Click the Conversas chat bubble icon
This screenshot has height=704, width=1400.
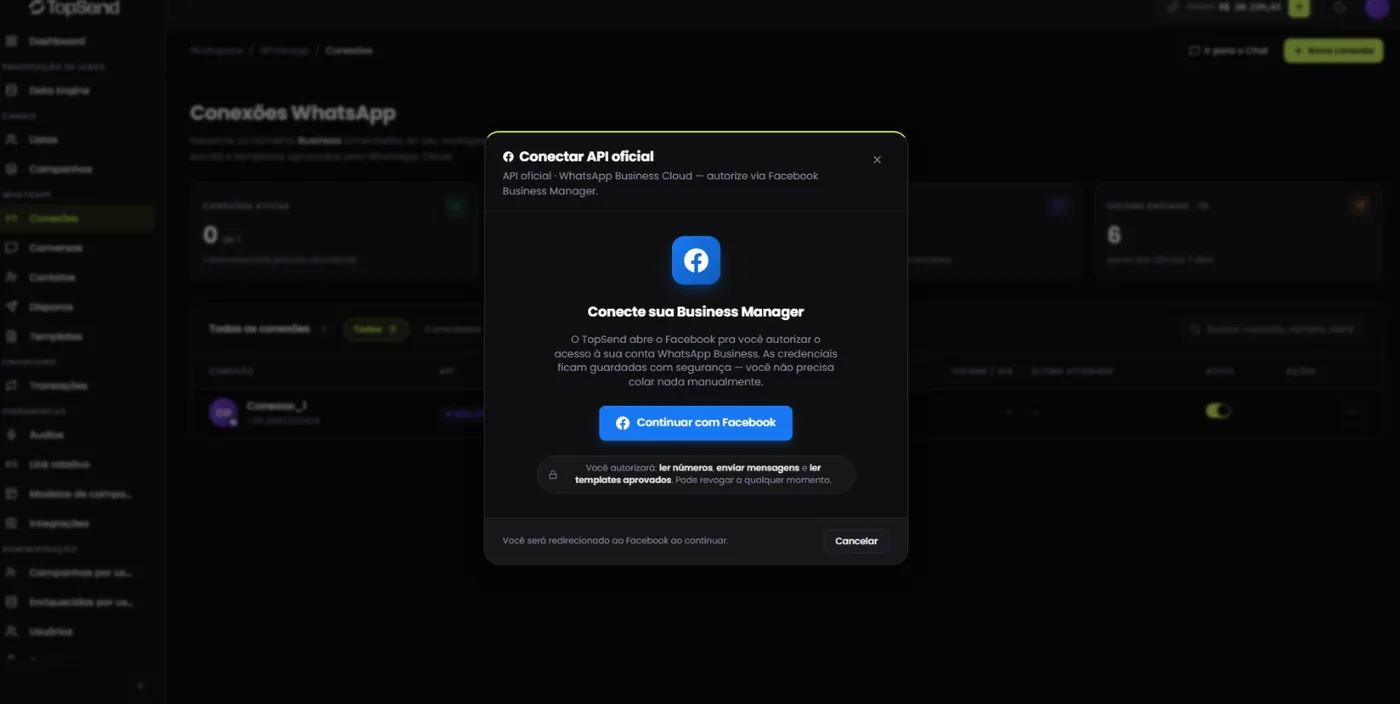[12, 248]
